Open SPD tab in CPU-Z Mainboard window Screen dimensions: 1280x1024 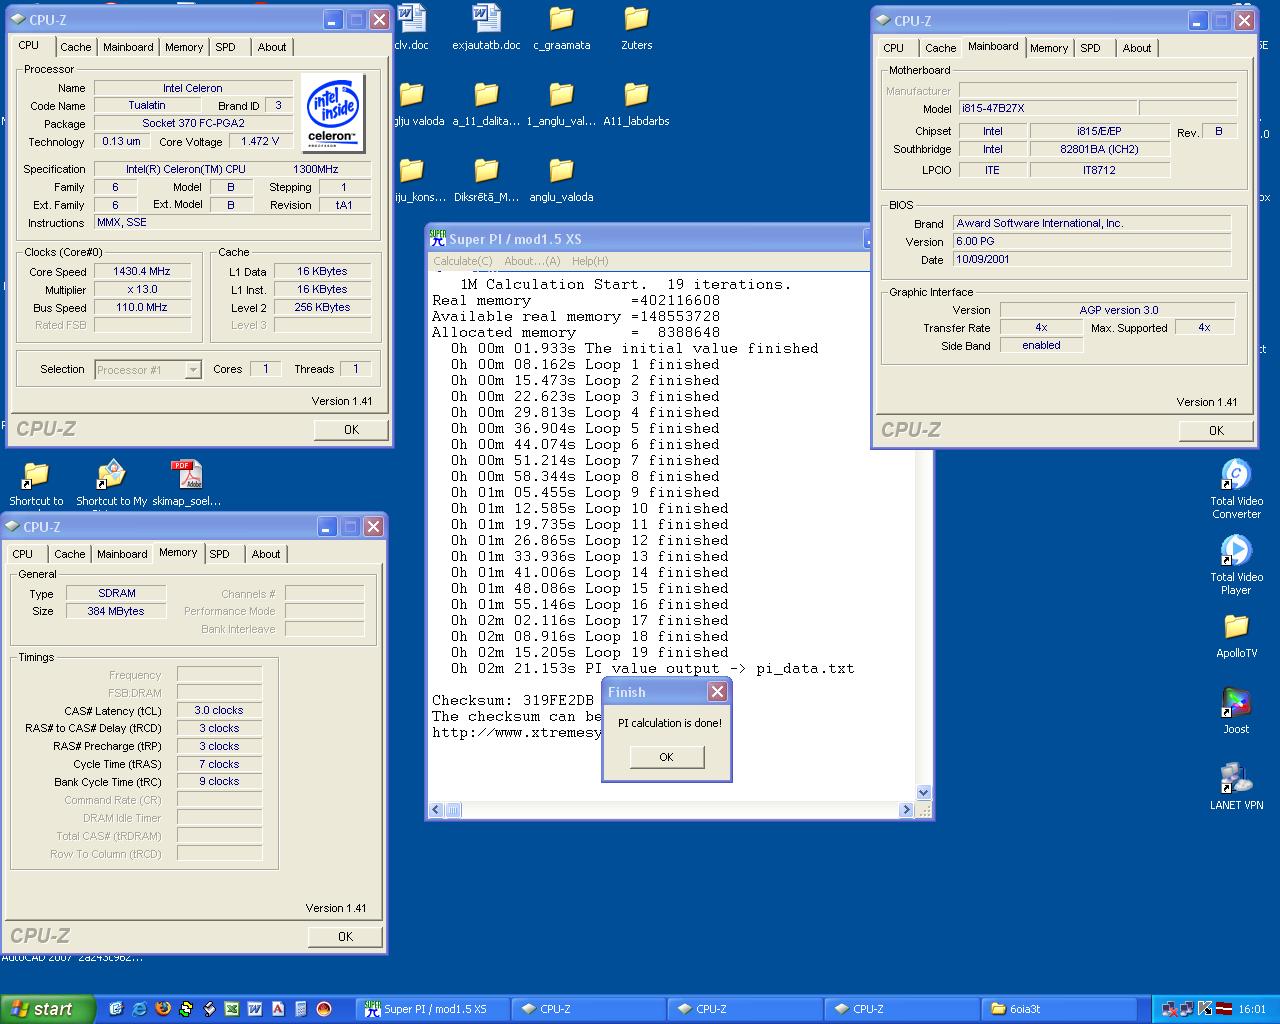tap(1091, 48)
